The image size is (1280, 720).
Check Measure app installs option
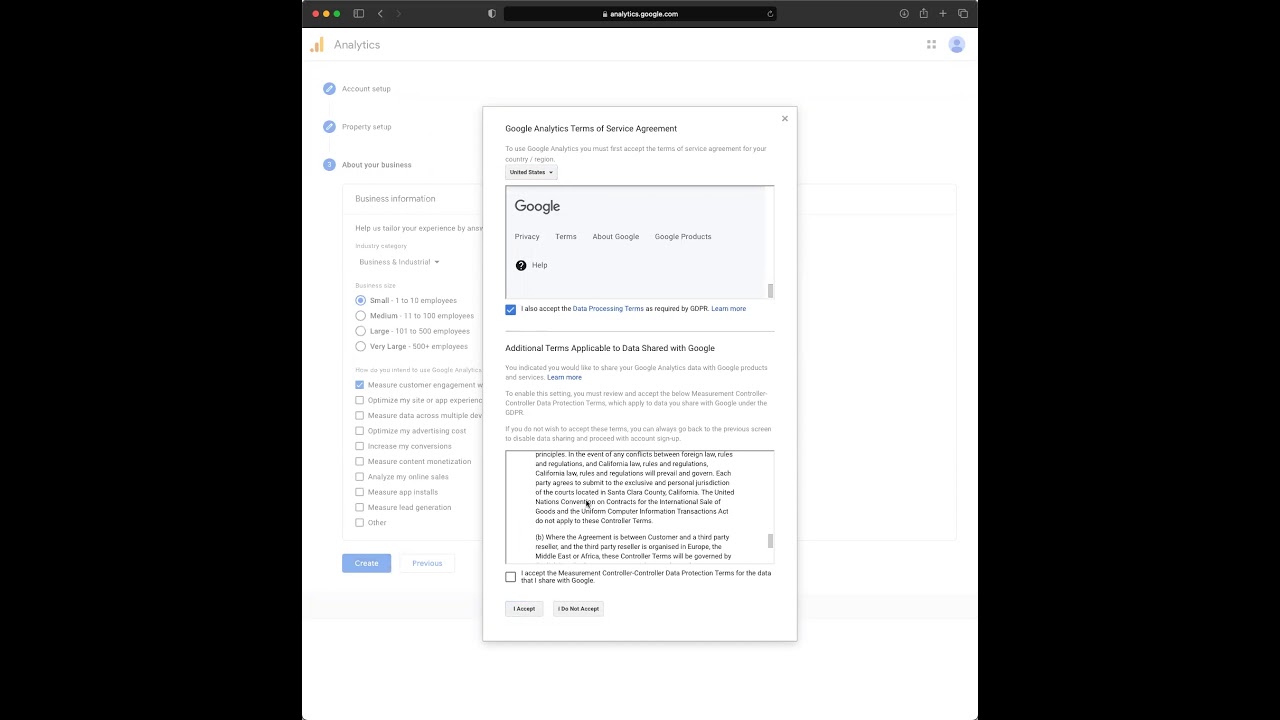[360, 492]
